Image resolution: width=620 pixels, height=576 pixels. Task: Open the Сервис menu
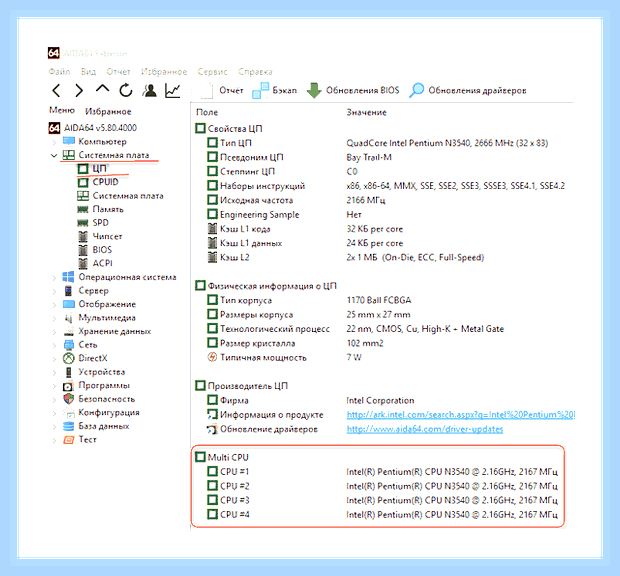212,72
